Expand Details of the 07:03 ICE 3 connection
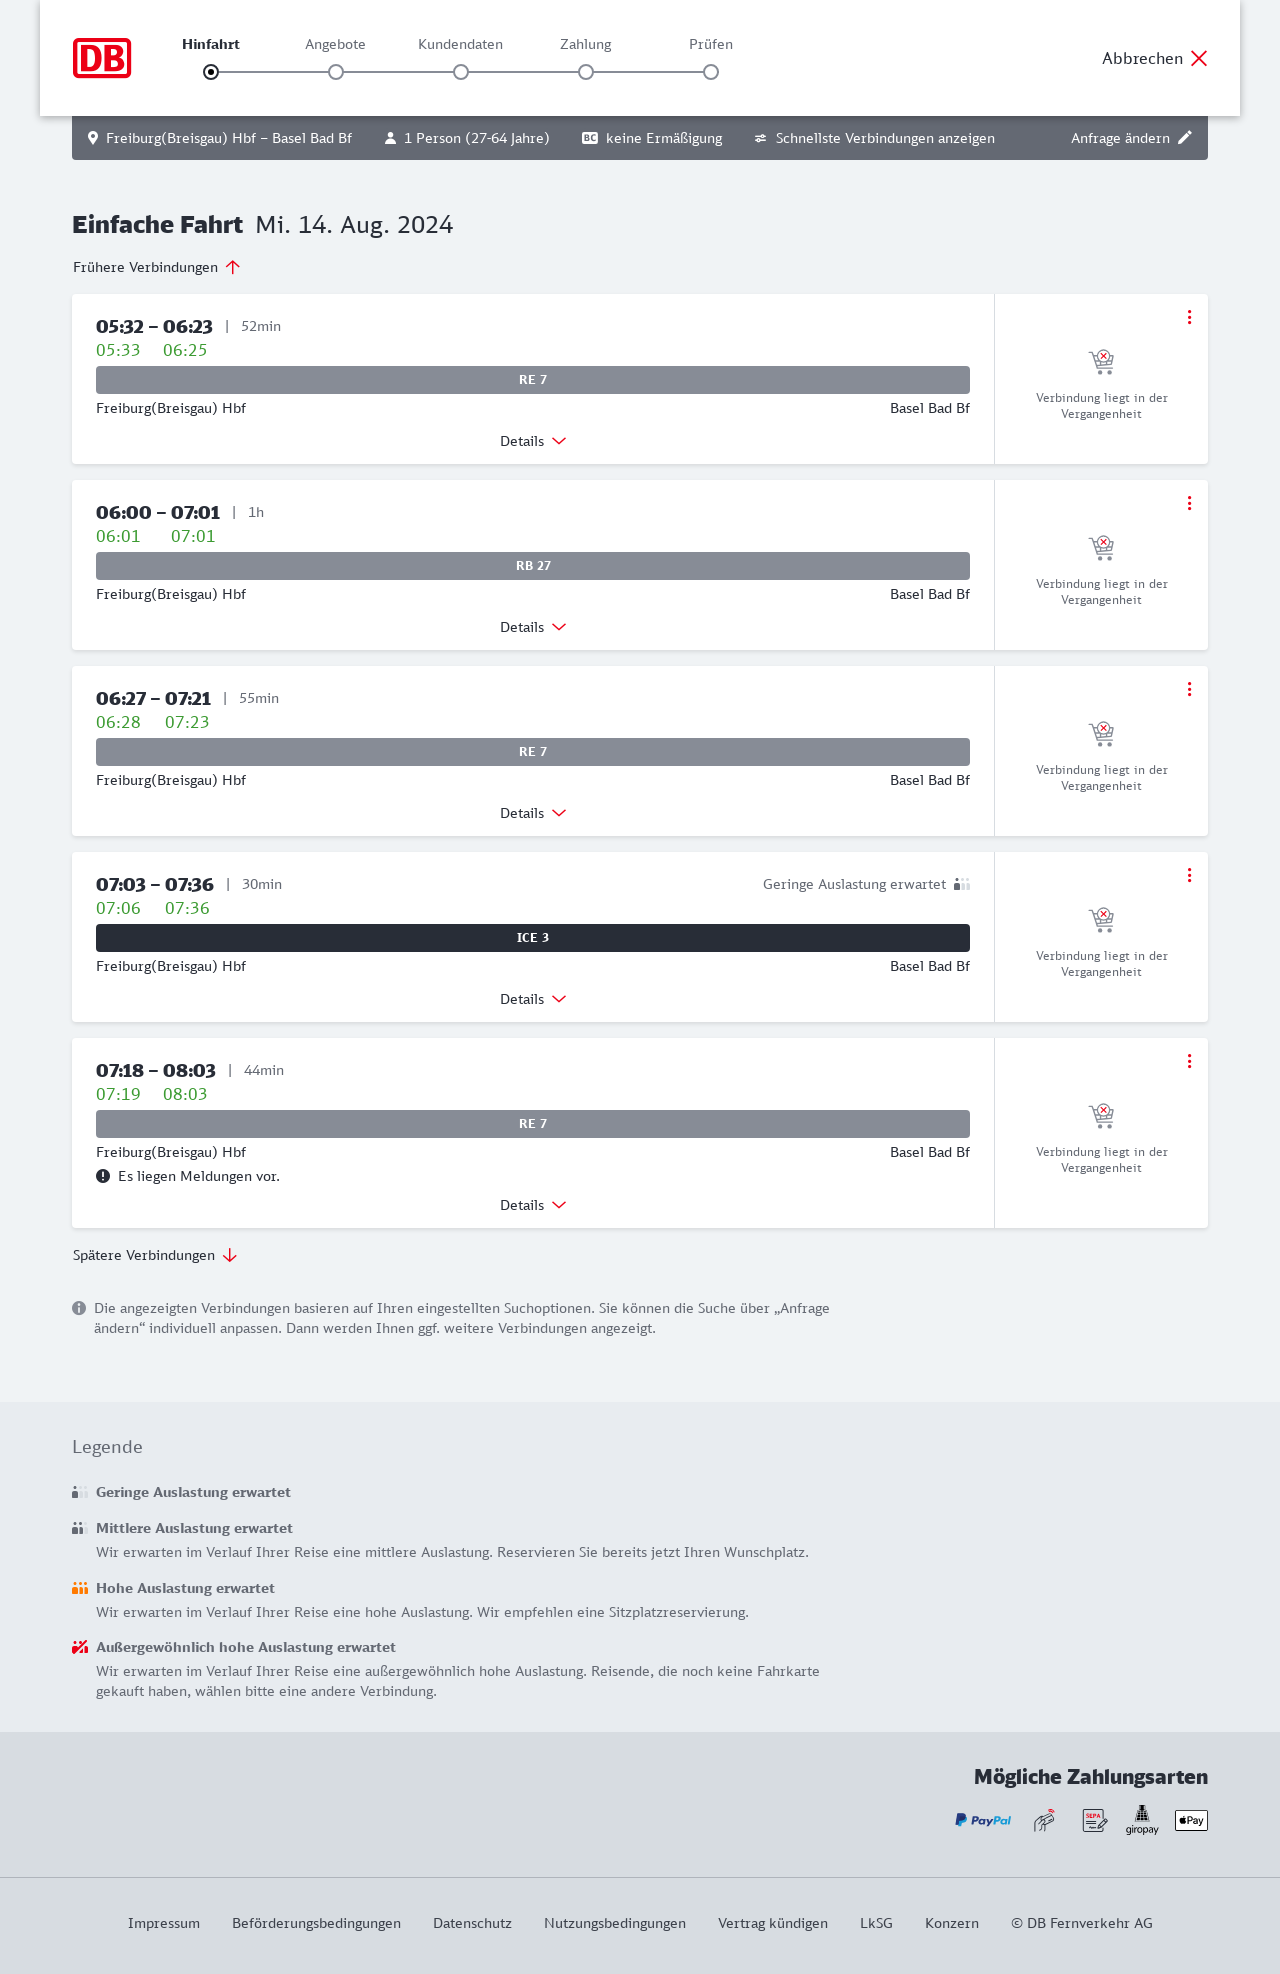The width and height of the screenshot is (1280, 1974). pyautogui.click(x=533, y=999)
